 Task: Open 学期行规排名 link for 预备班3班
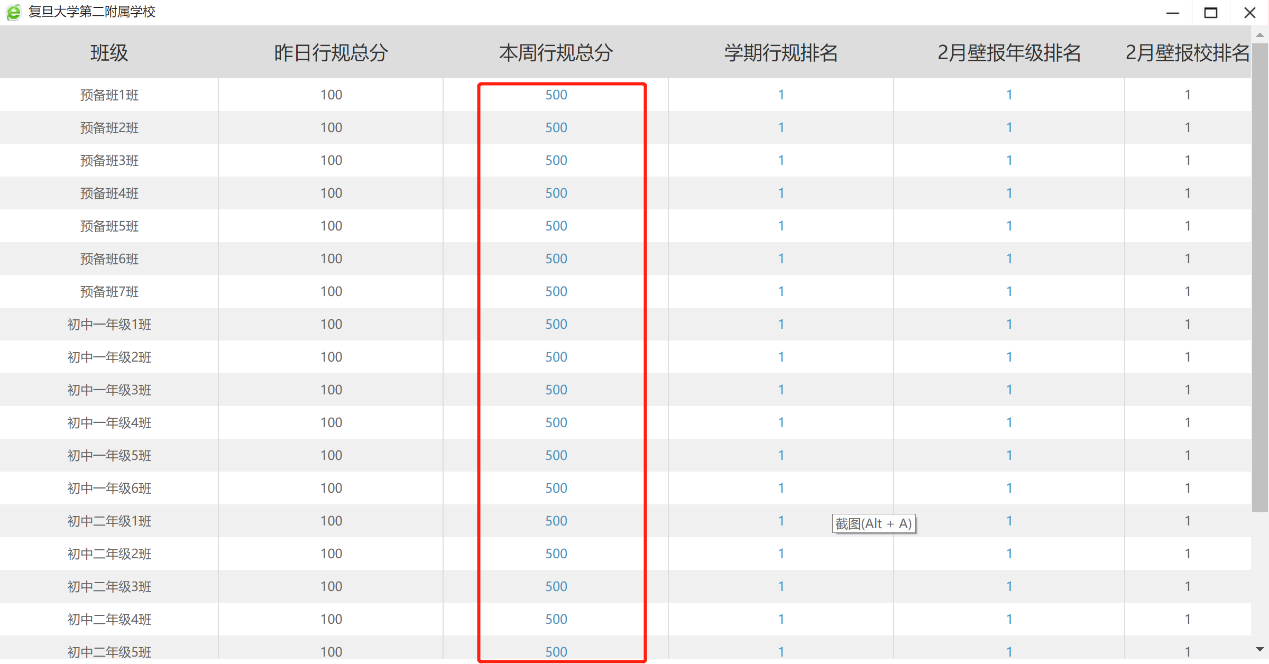[x=781, y=161]
